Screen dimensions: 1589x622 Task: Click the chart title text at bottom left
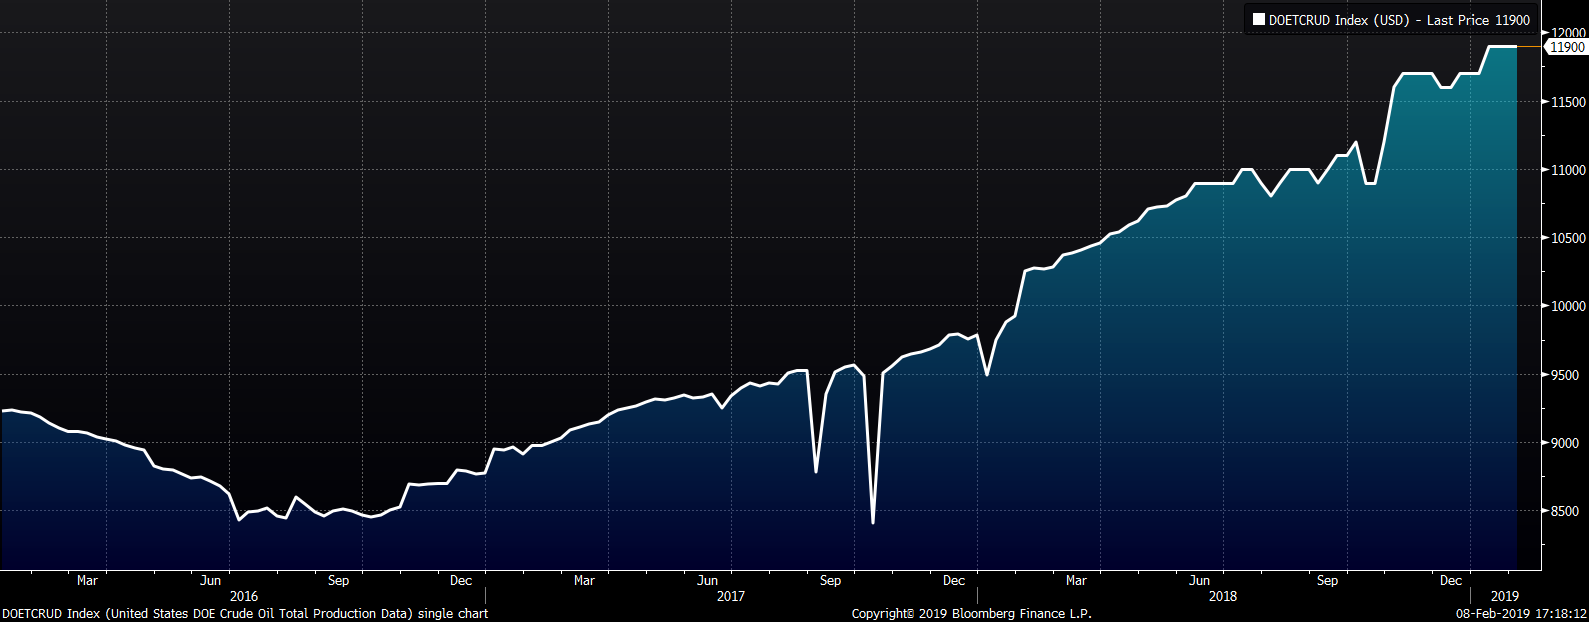point(245,613)
